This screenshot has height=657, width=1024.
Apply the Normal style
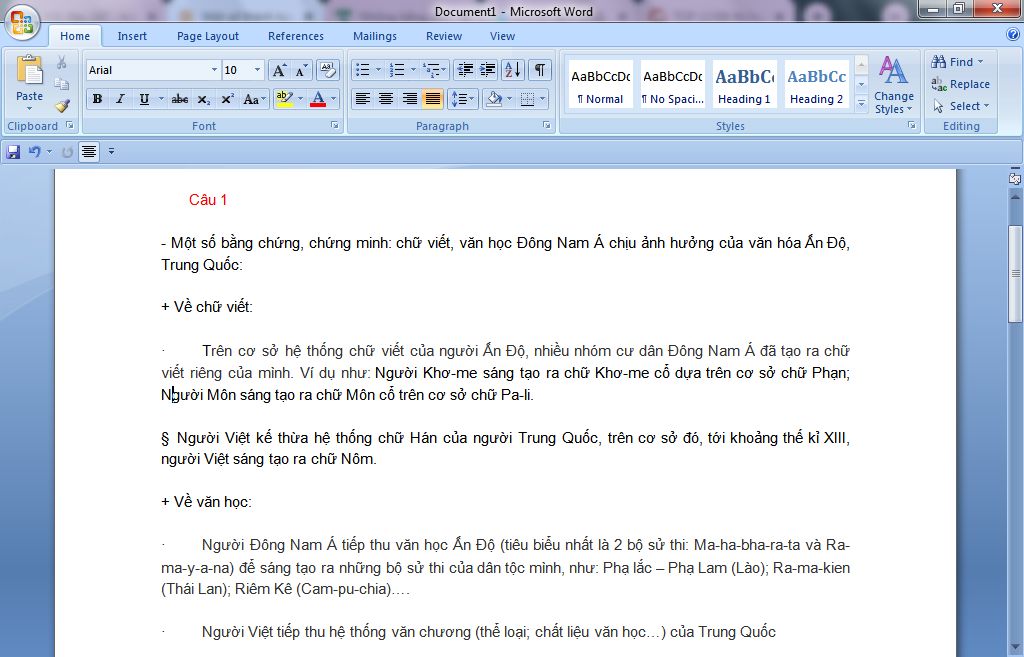pos(600,85)
